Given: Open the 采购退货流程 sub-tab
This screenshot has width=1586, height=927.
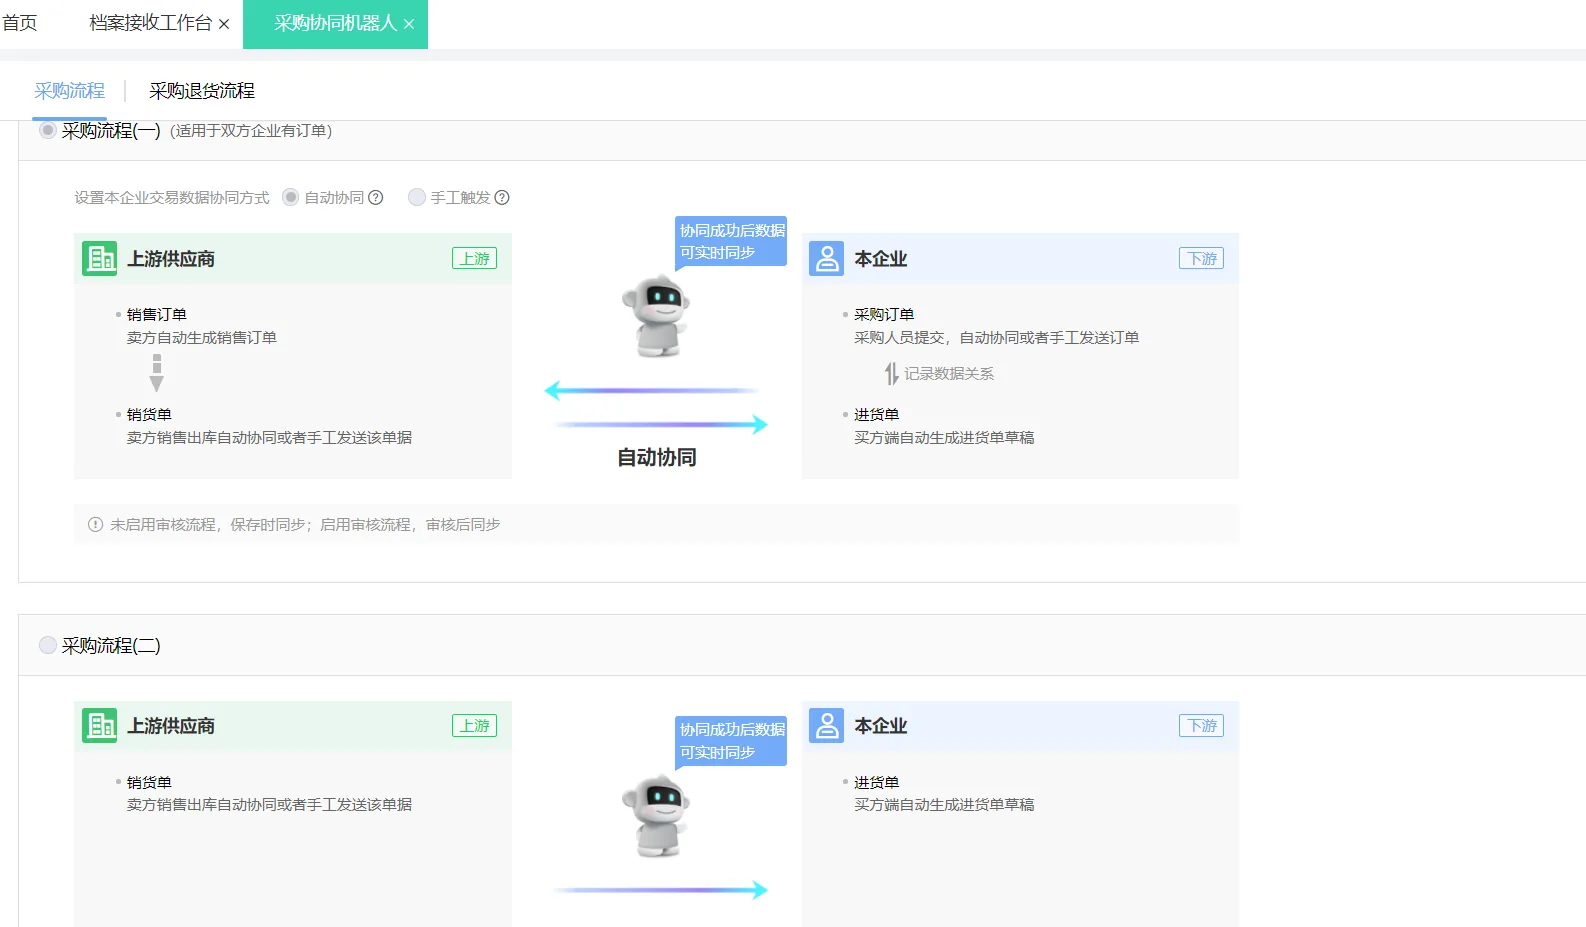Looking at the screenshot, I should coord(202,91).
